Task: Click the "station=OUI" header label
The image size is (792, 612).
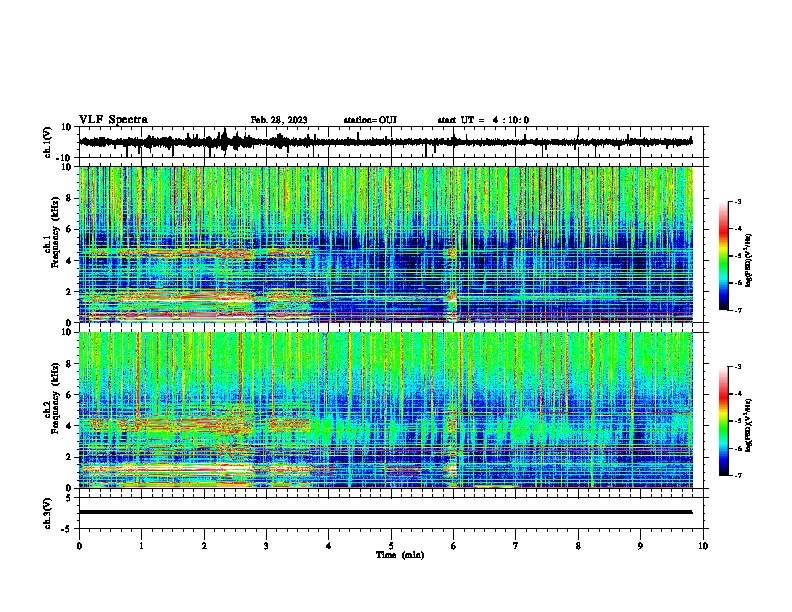Action: [370, 120]
